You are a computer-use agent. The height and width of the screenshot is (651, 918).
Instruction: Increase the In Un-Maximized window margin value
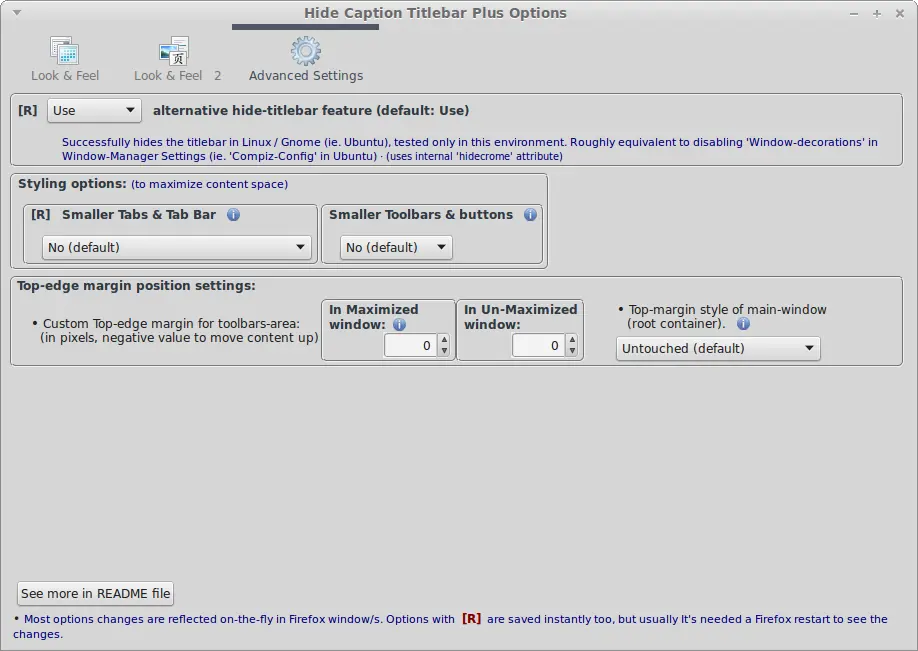click(x=573, y=340)
